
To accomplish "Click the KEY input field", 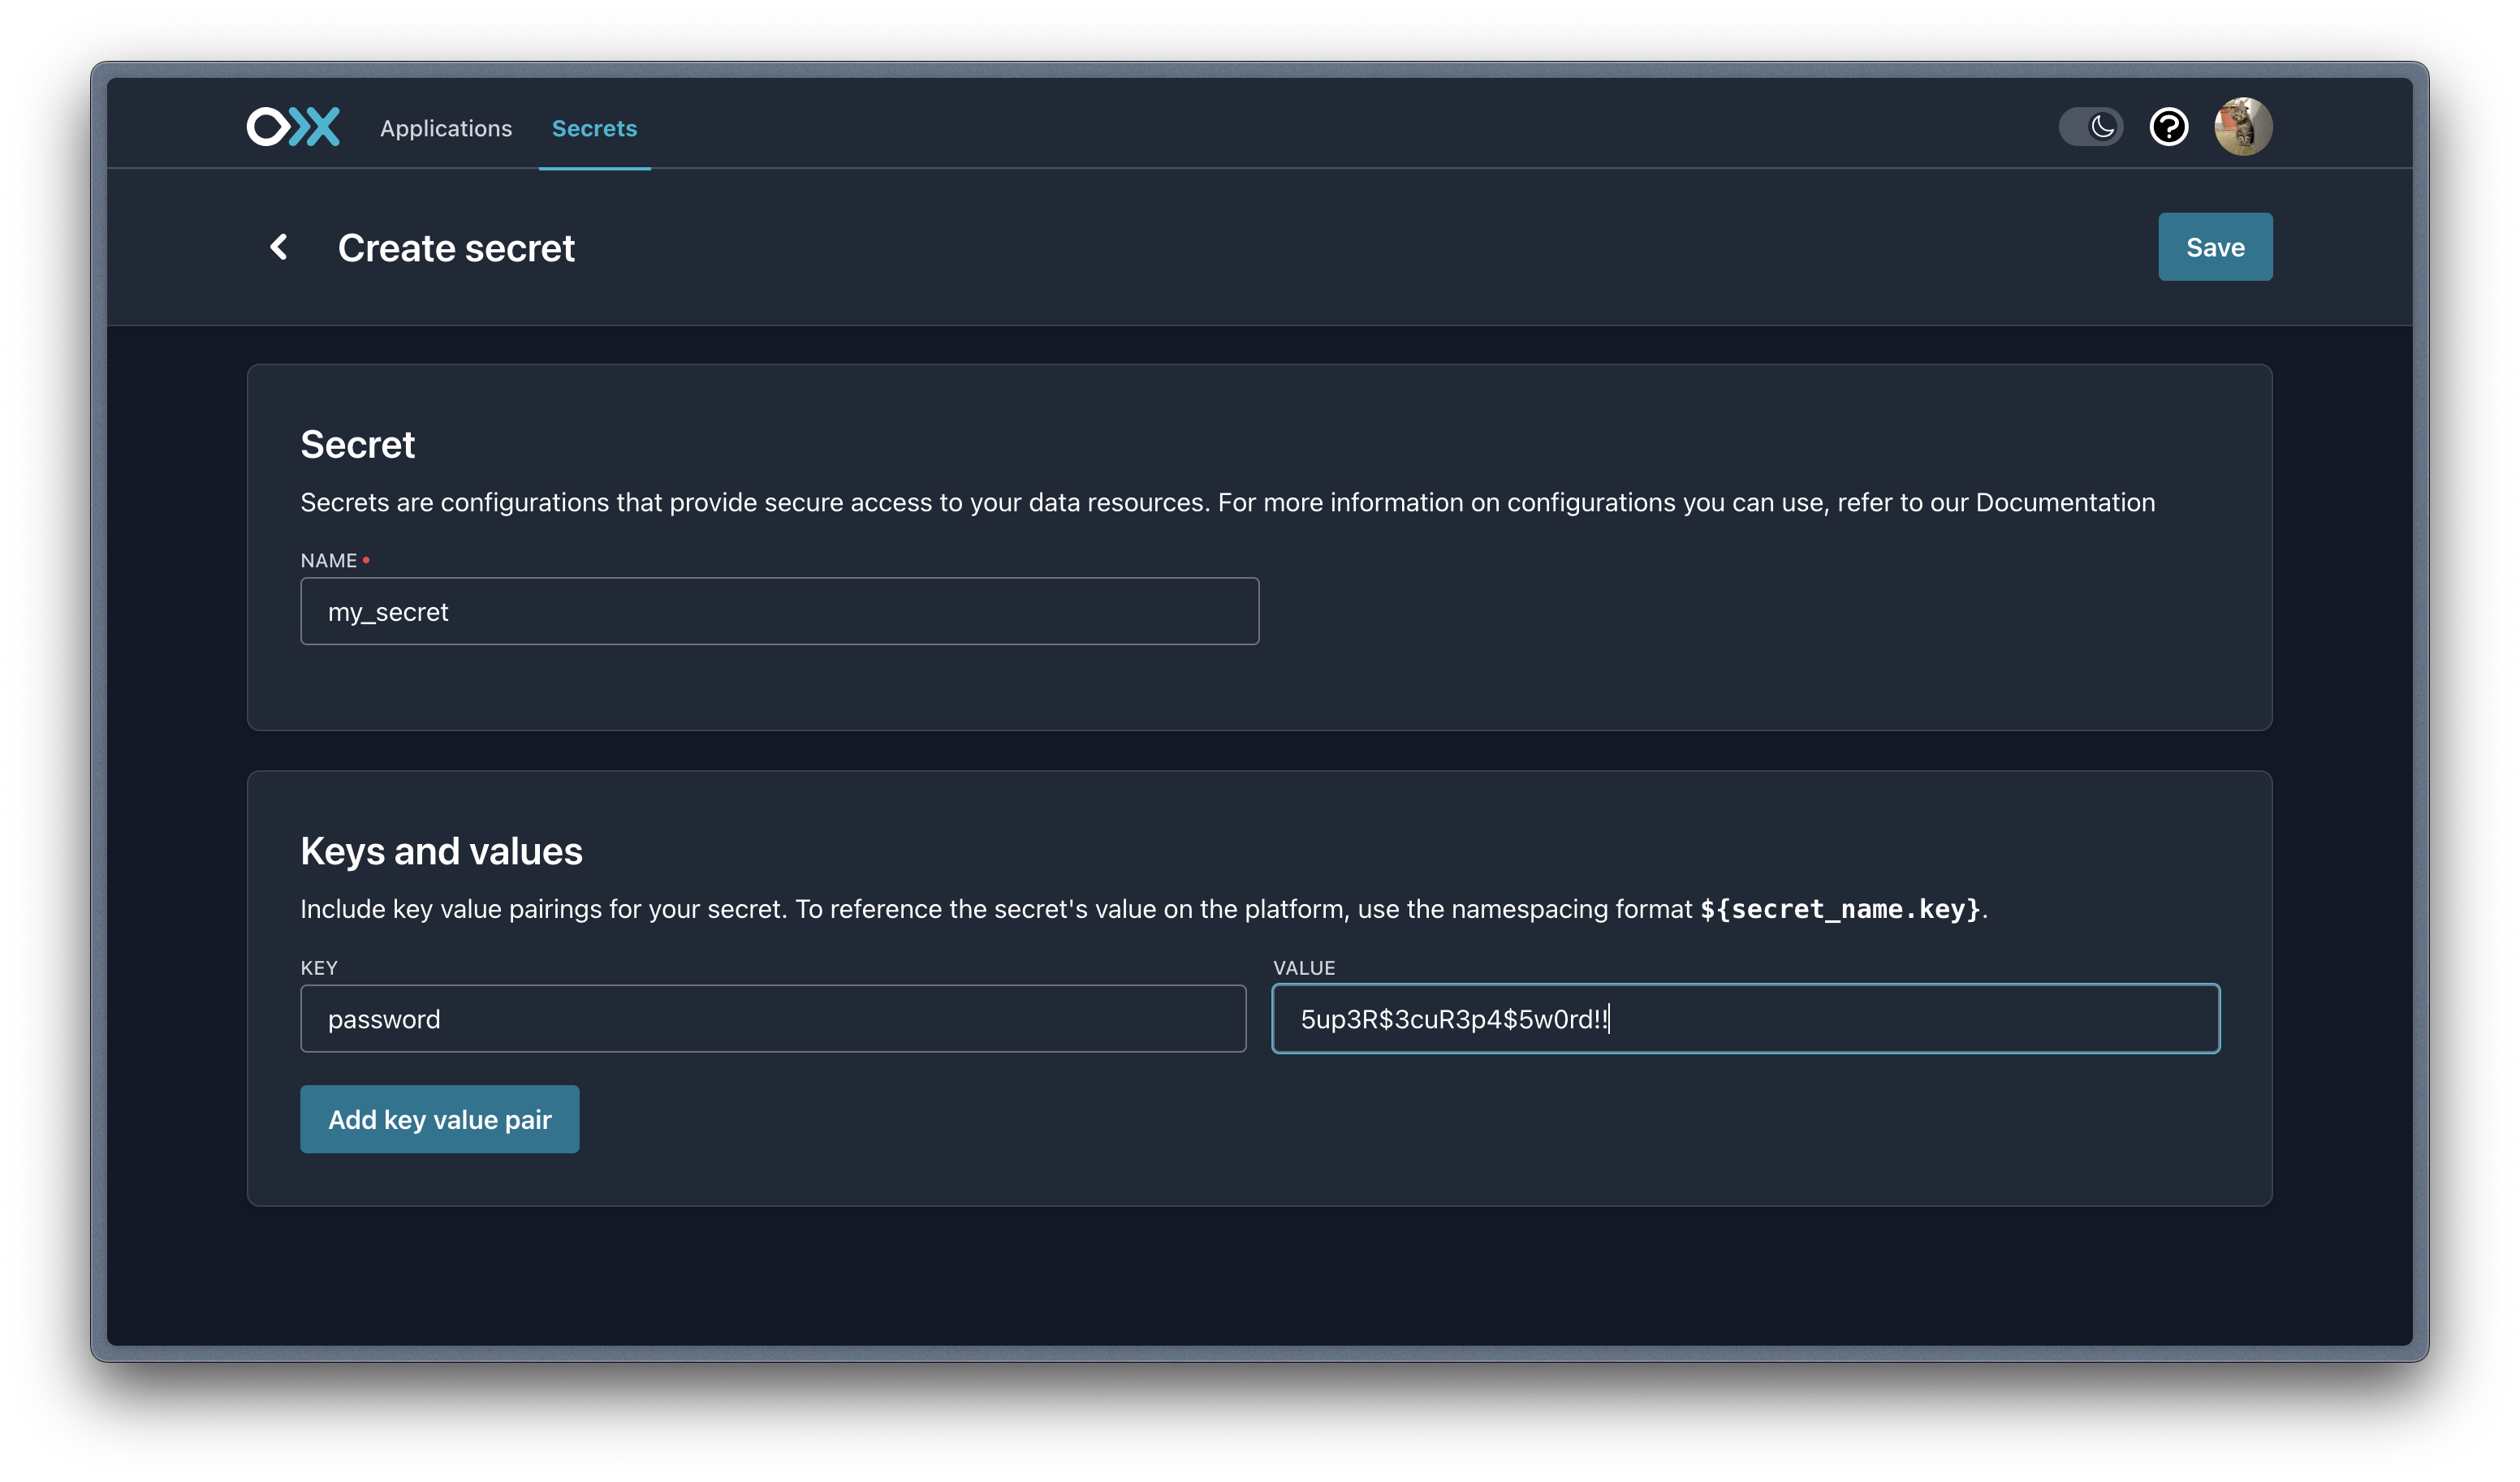I will [775, 1018].
